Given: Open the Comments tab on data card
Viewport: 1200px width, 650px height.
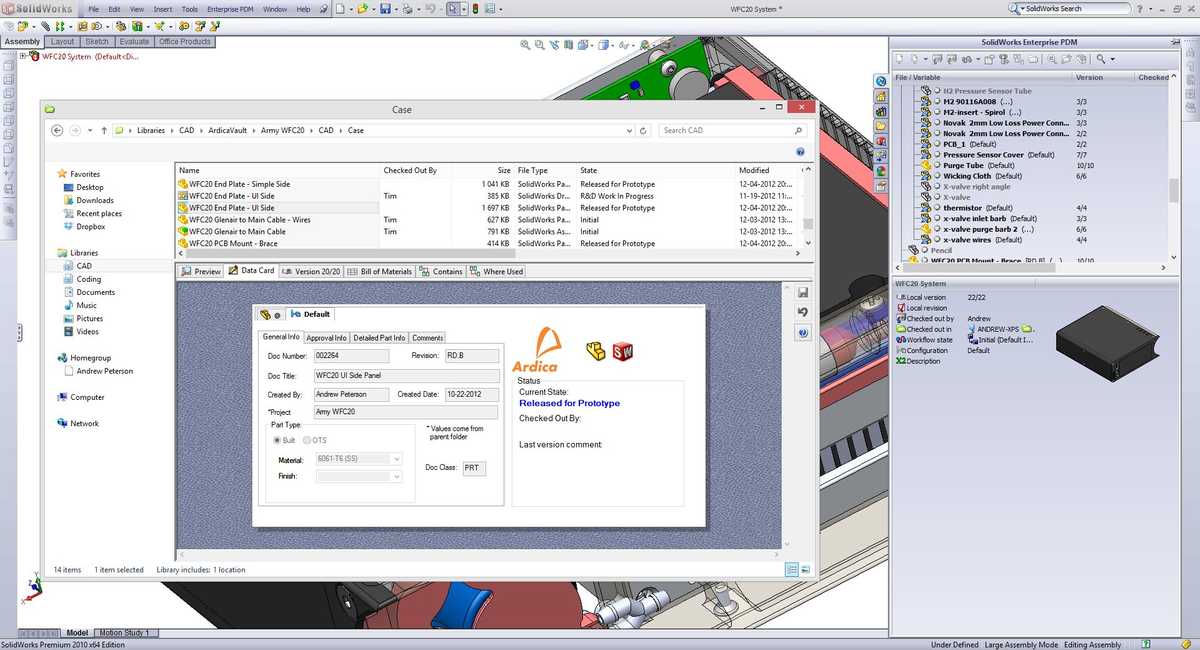Looking at the screenshot, I should 427,338.
